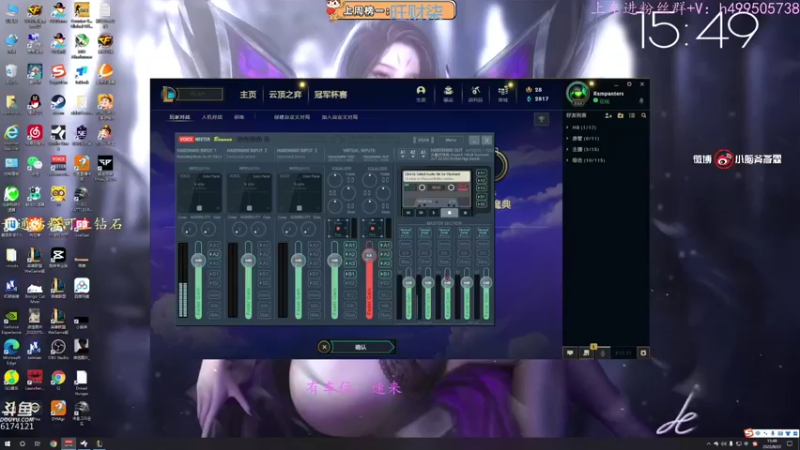800x450 pixels.
Task: Open missions icon at friends panel bottom
Action: pos(587,353)
